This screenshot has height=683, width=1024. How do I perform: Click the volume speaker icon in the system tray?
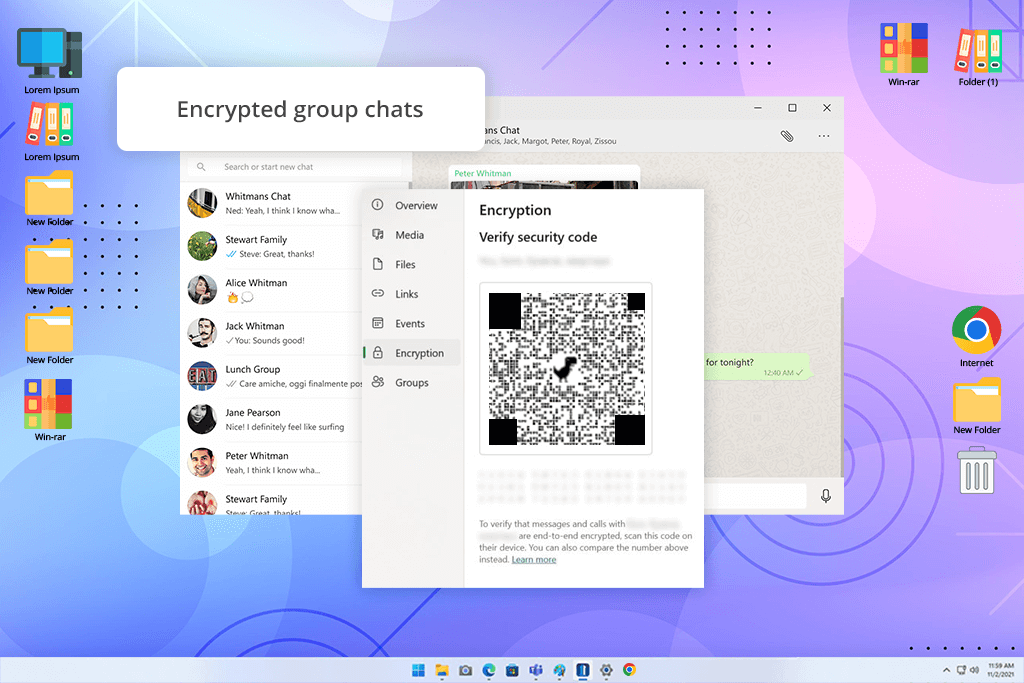974,670
